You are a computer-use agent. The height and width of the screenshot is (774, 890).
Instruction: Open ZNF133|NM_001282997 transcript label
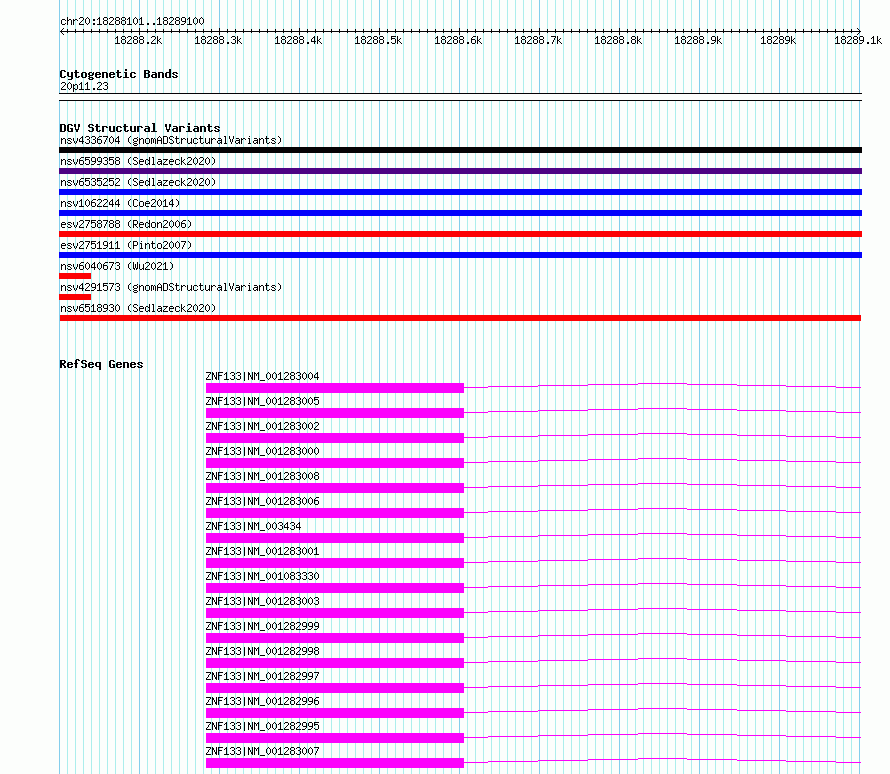click(262, 676)
